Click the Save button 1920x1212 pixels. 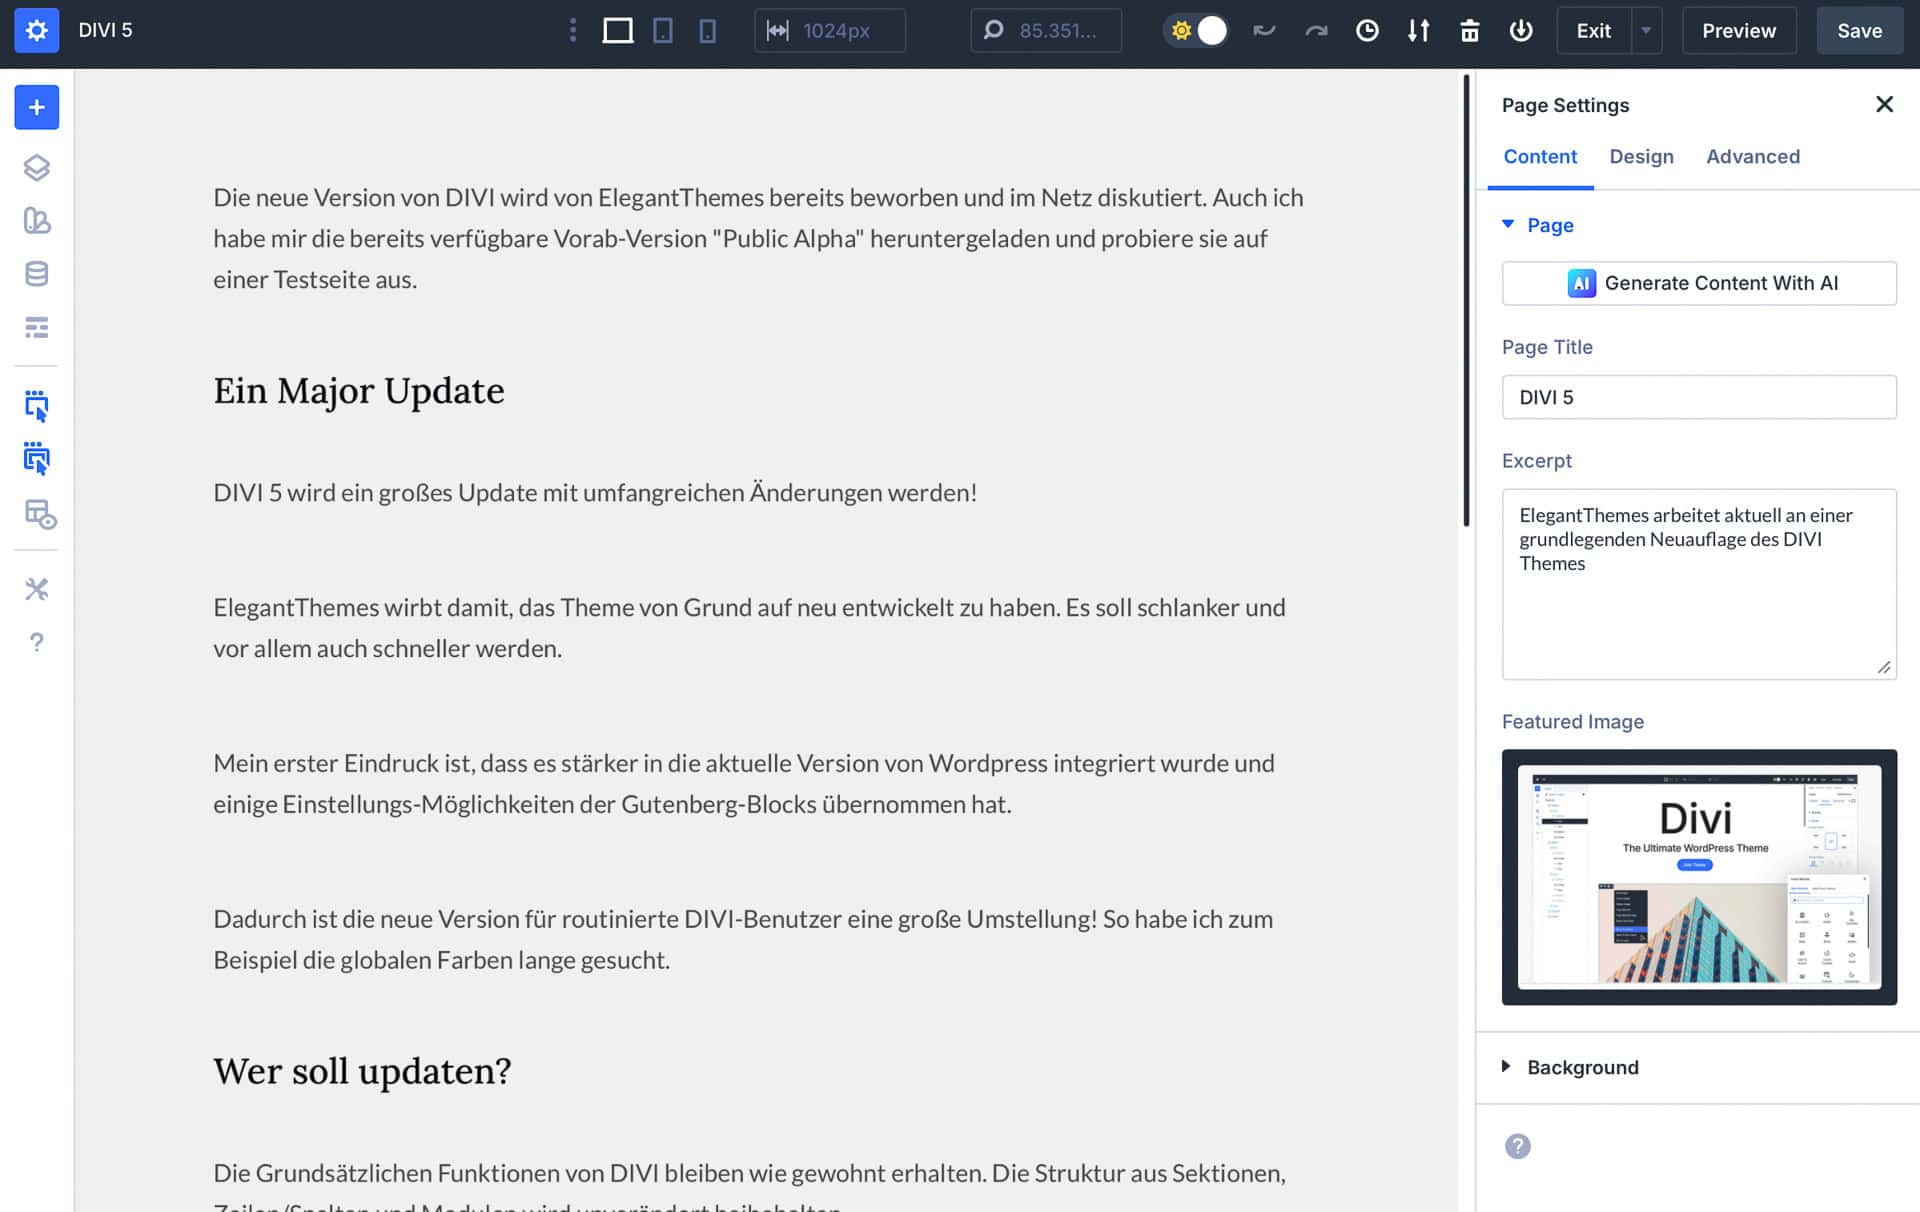[1859, 30]
